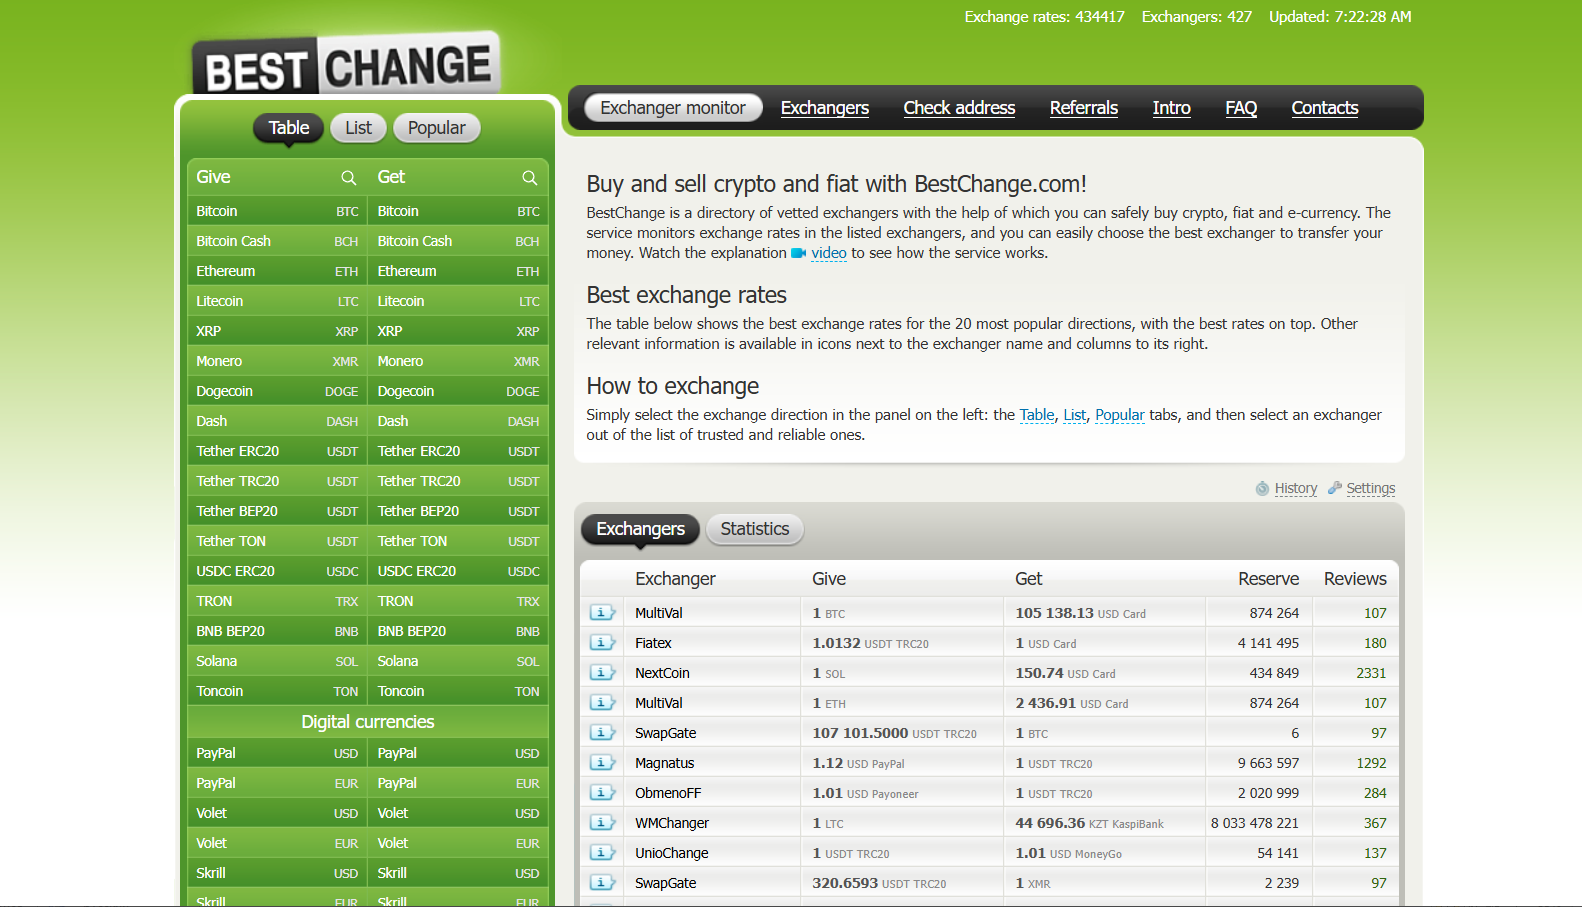Open the FAQ page

tap(1241, 108)
